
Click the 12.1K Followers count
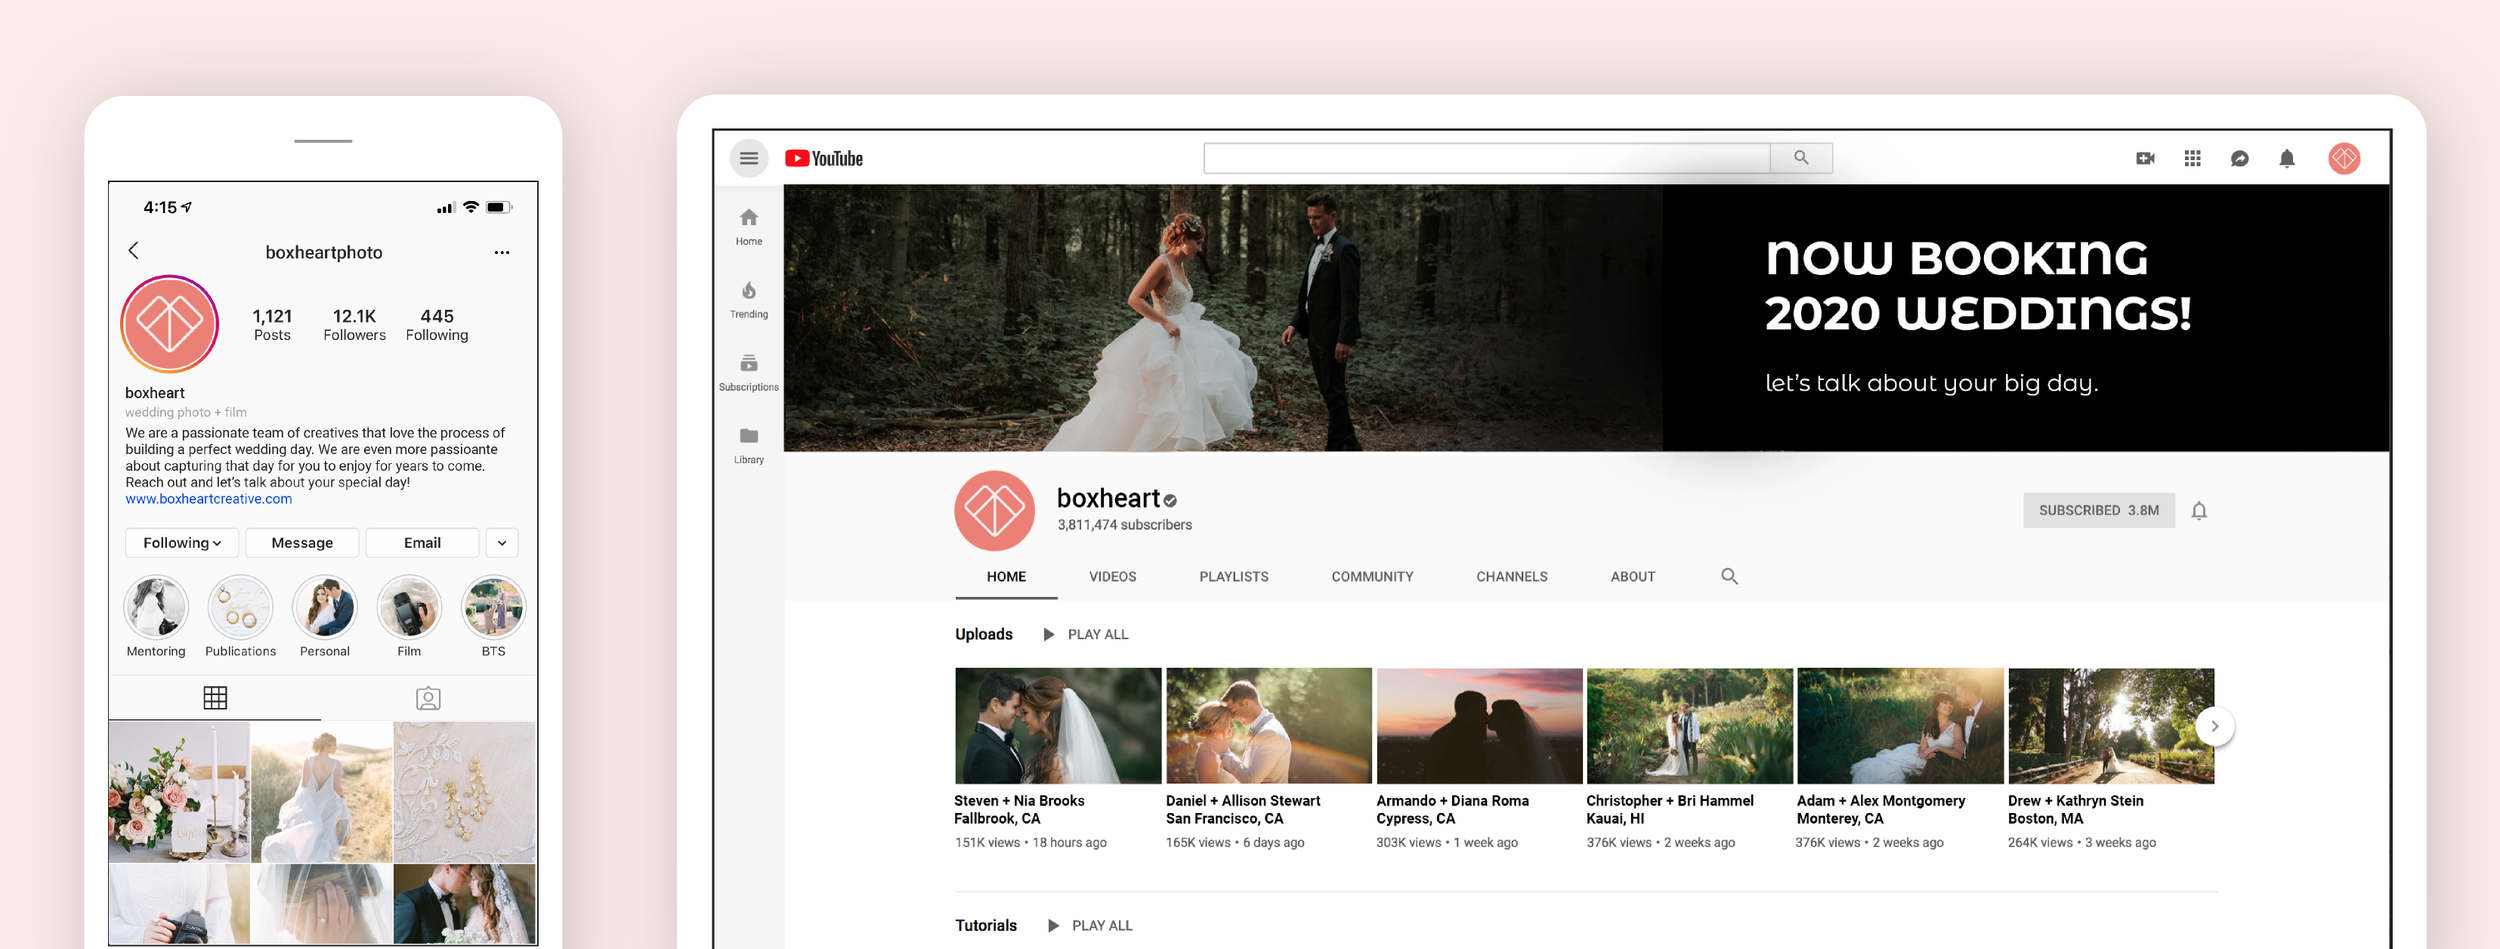pyautogui.click(x=354, y=324)
